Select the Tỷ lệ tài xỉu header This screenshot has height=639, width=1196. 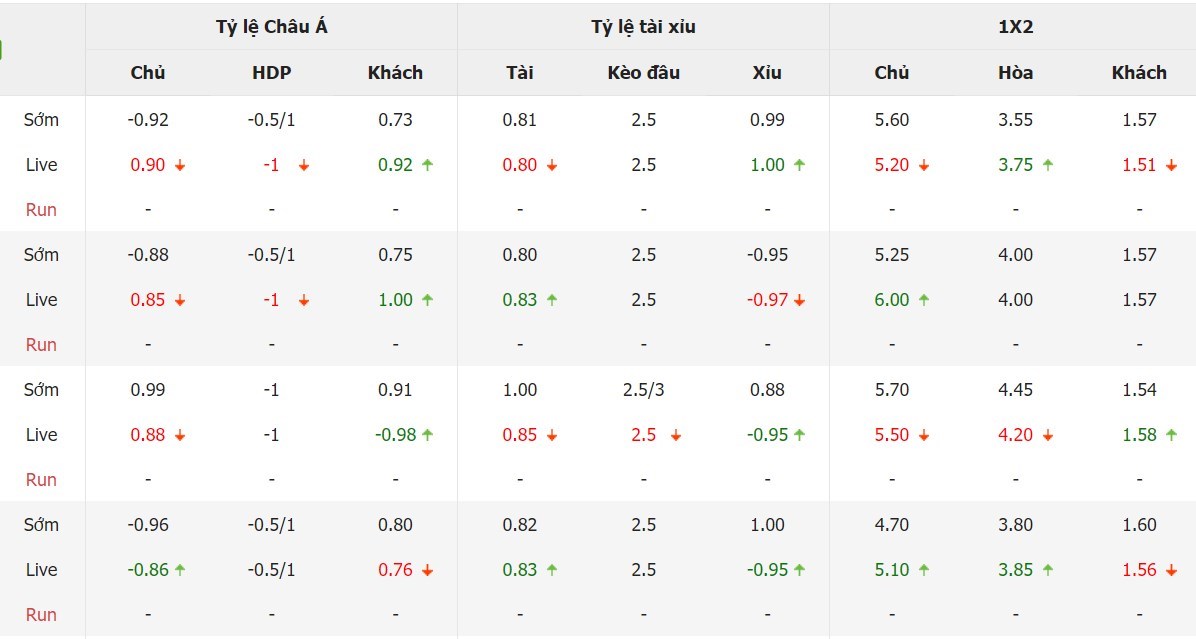(643, 27)
